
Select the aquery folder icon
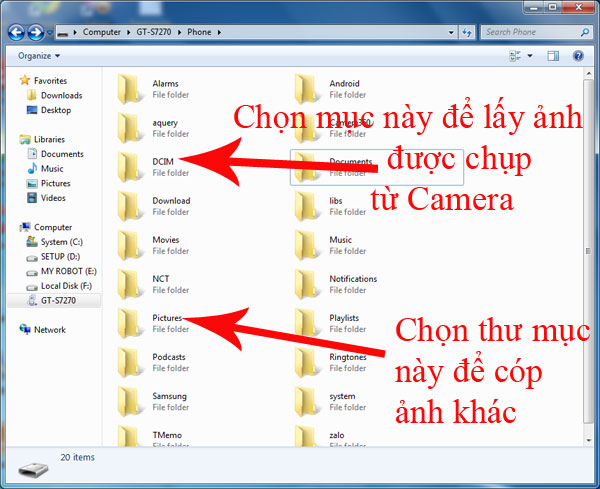(x=128, y=128)
